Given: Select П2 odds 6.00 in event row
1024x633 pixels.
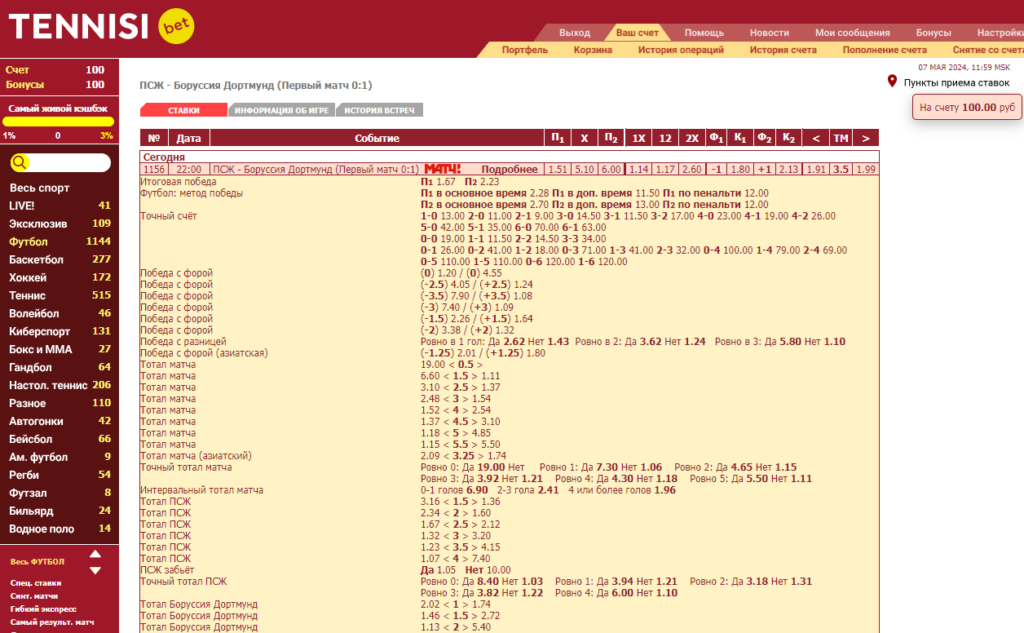Looking at the screenshot, I should click(611, 169).
